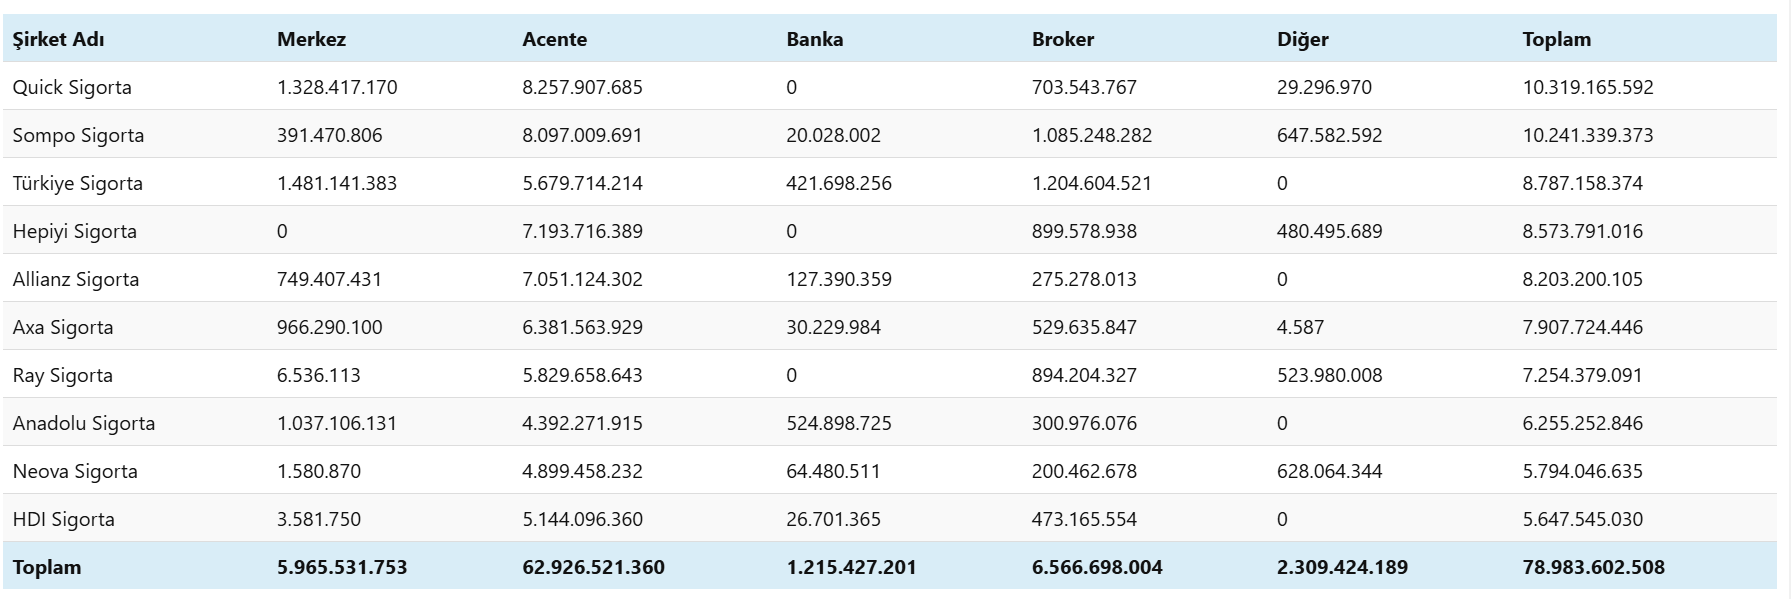Screen dimensions: 1791x599
Task: Click the Toplam footer row label
Action: (46, 567)
